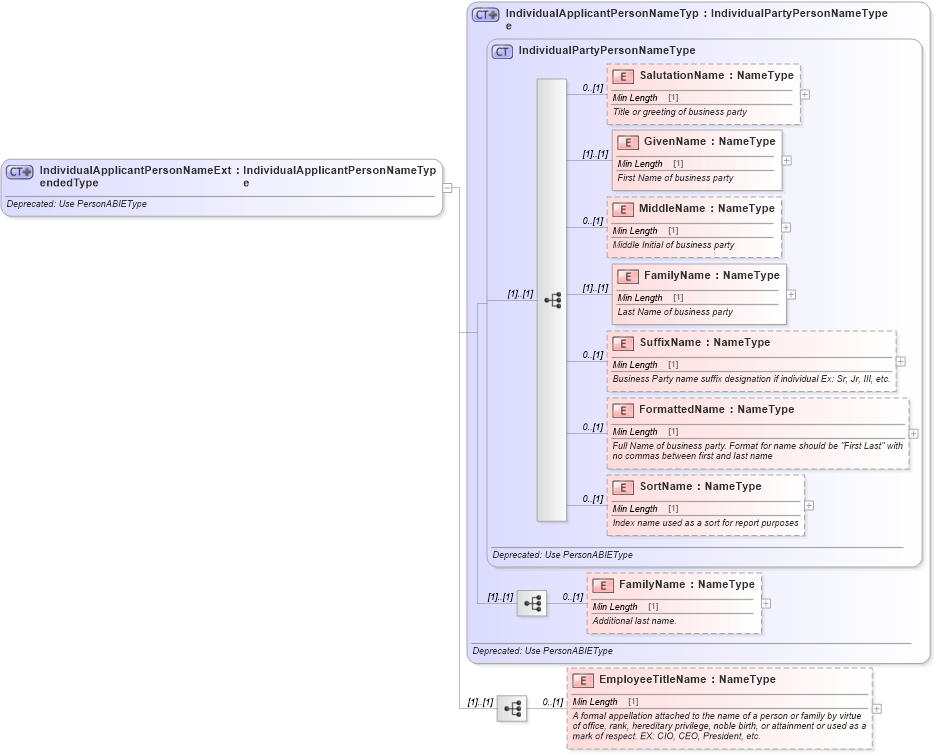Select the GivenName element icon
This screenshot has width=934, height=754.
click(x=627, y=141)
